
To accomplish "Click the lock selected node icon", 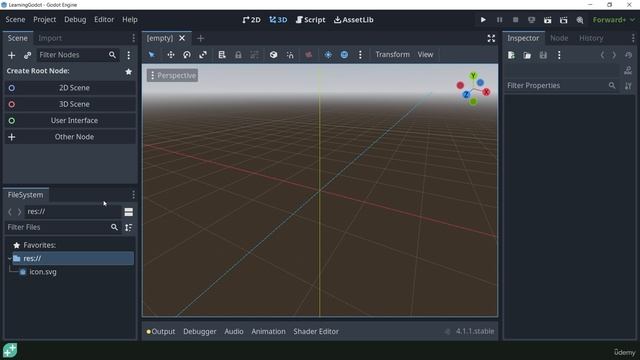I will click(x=238, y=55).
